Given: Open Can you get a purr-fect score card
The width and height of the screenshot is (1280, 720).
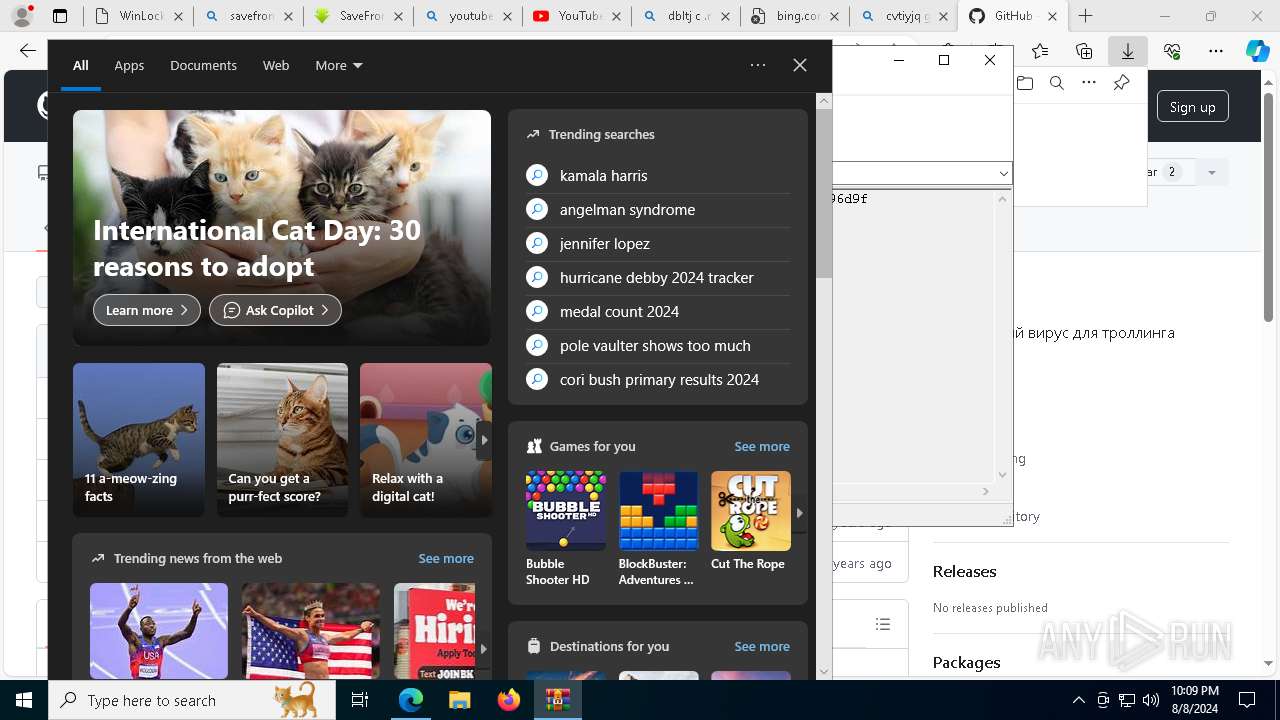Looking at the screenshot, I should 282,440.
